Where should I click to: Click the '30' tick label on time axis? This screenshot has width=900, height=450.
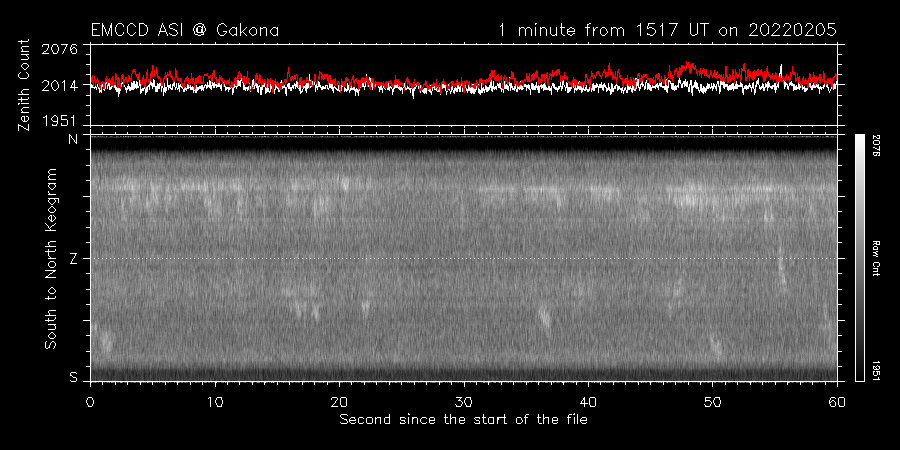[x=464, y=402]
